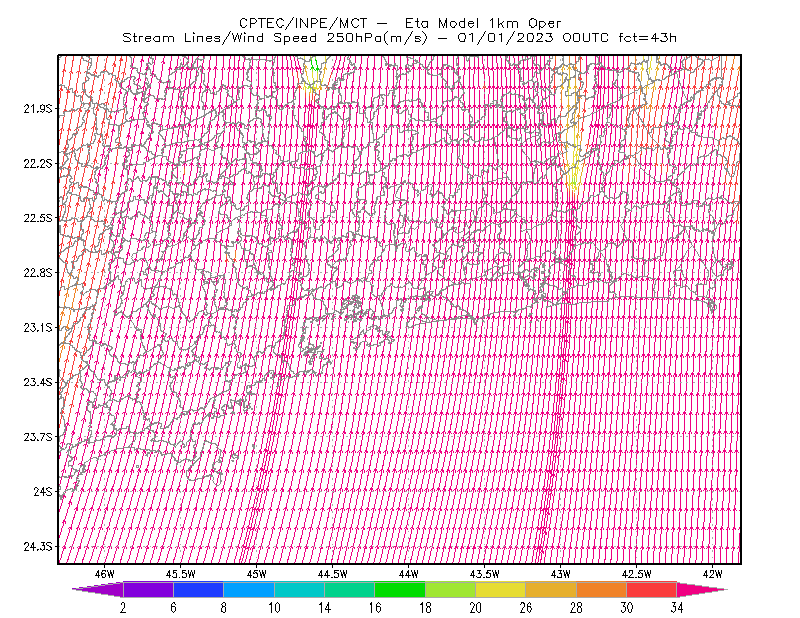Click the 24.3S latitude axis label
This screenshot has width=800, height=618.
coord(38,547)
